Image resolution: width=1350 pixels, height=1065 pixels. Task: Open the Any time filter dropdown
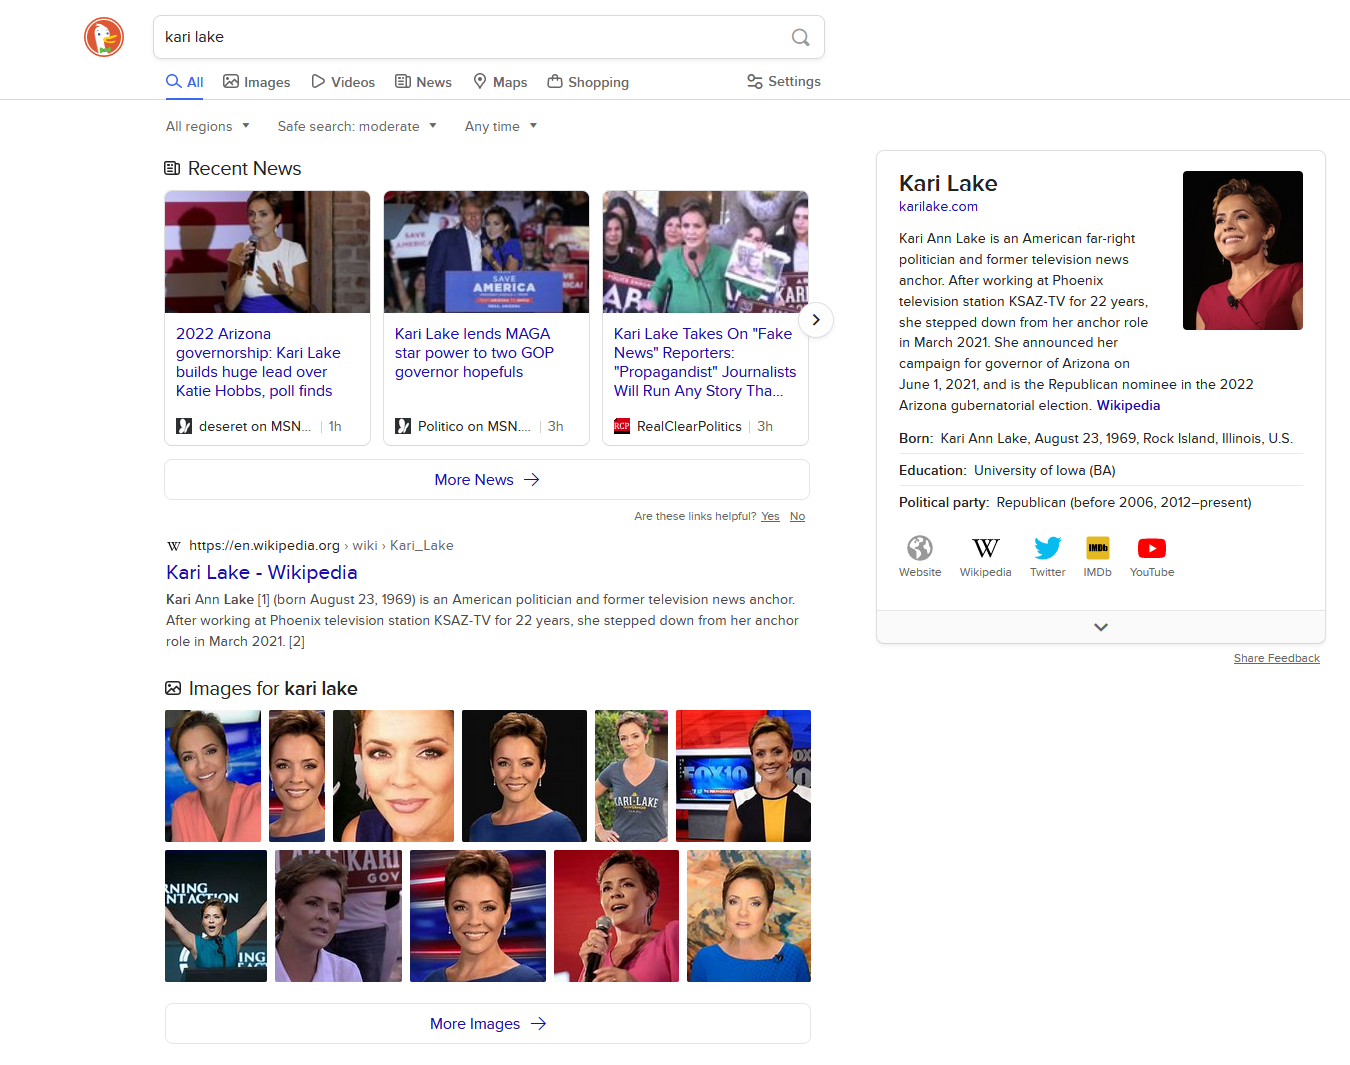500,126
